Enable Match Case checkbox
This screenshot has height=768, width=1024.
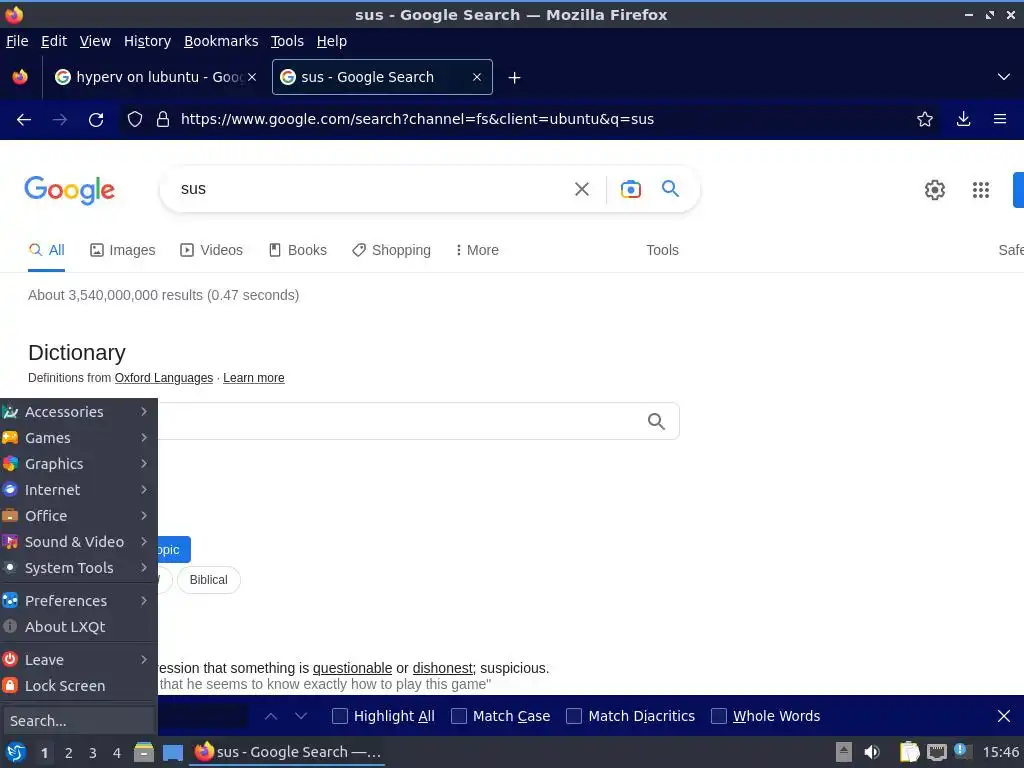[x=459, y=716]
